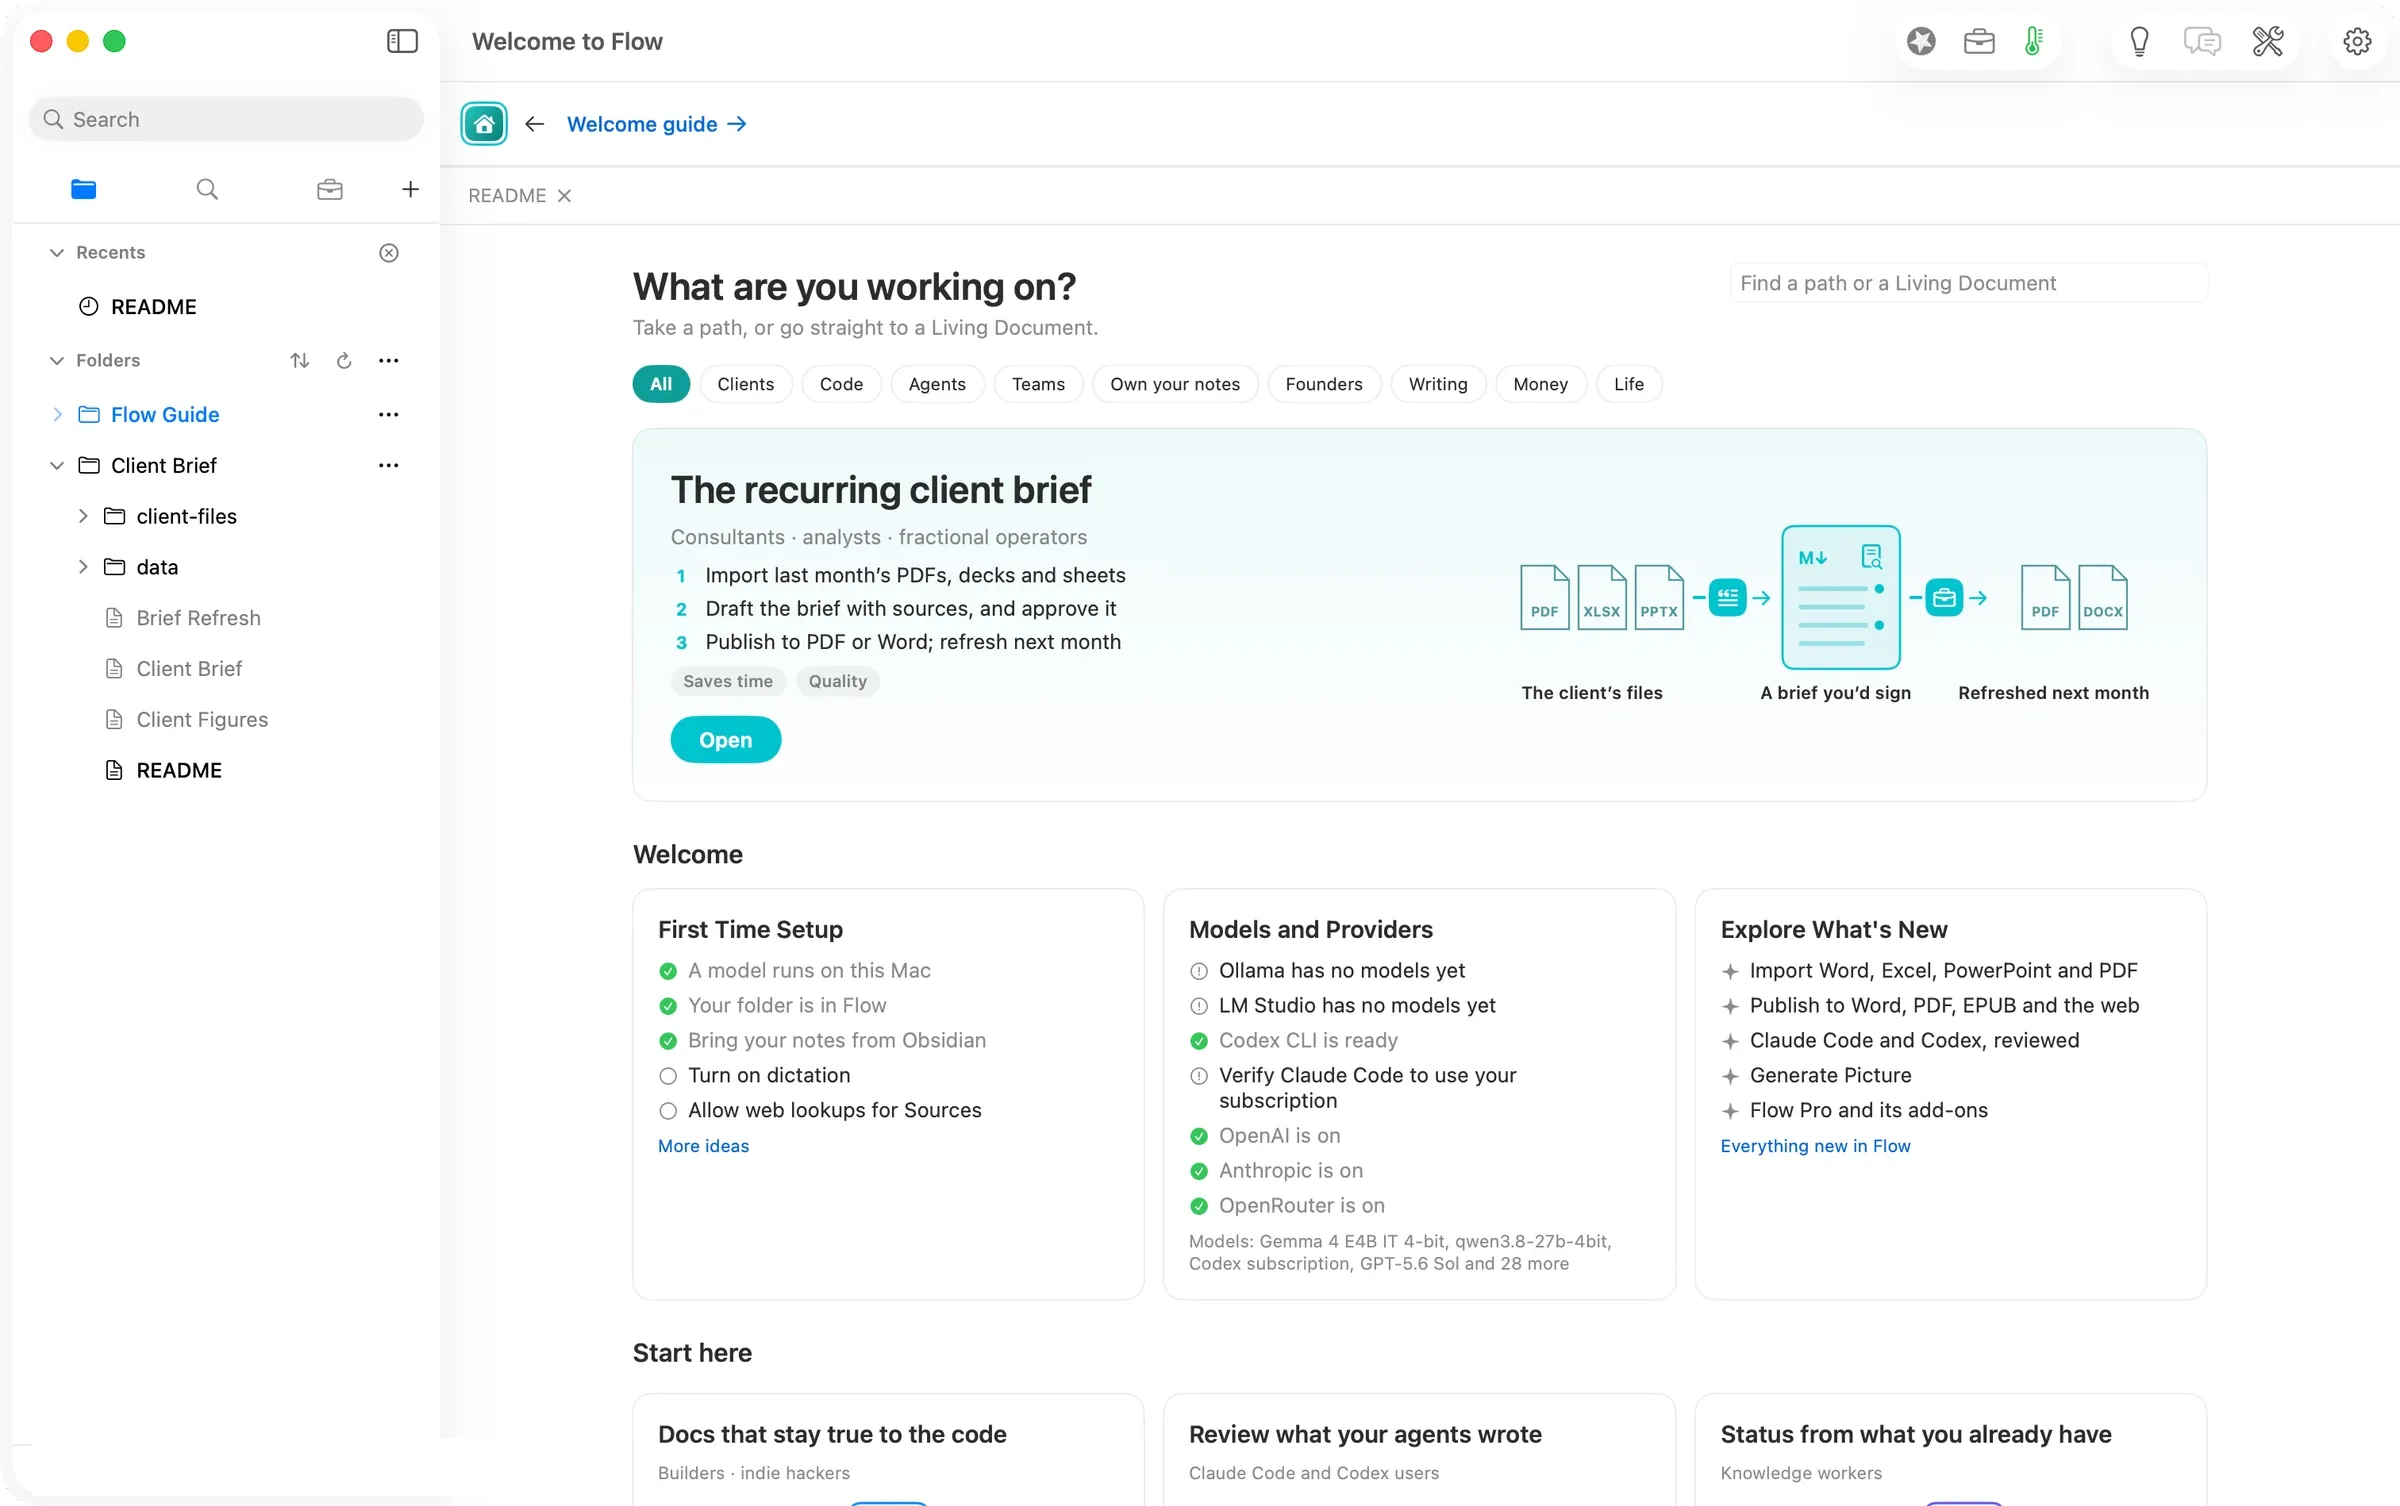Change folder sort order with arrows icon
2400x1506 pixels.
click(x=300, y=360)
